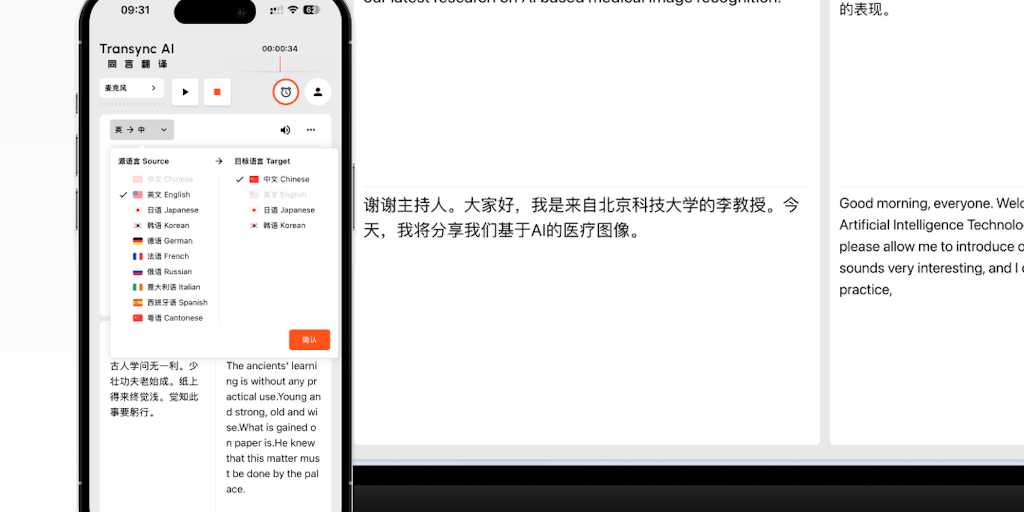This screenshot has width=1024, height=512.
Task: Click the 00:00:34 recording timer
Action: click(x=280, y=49)
